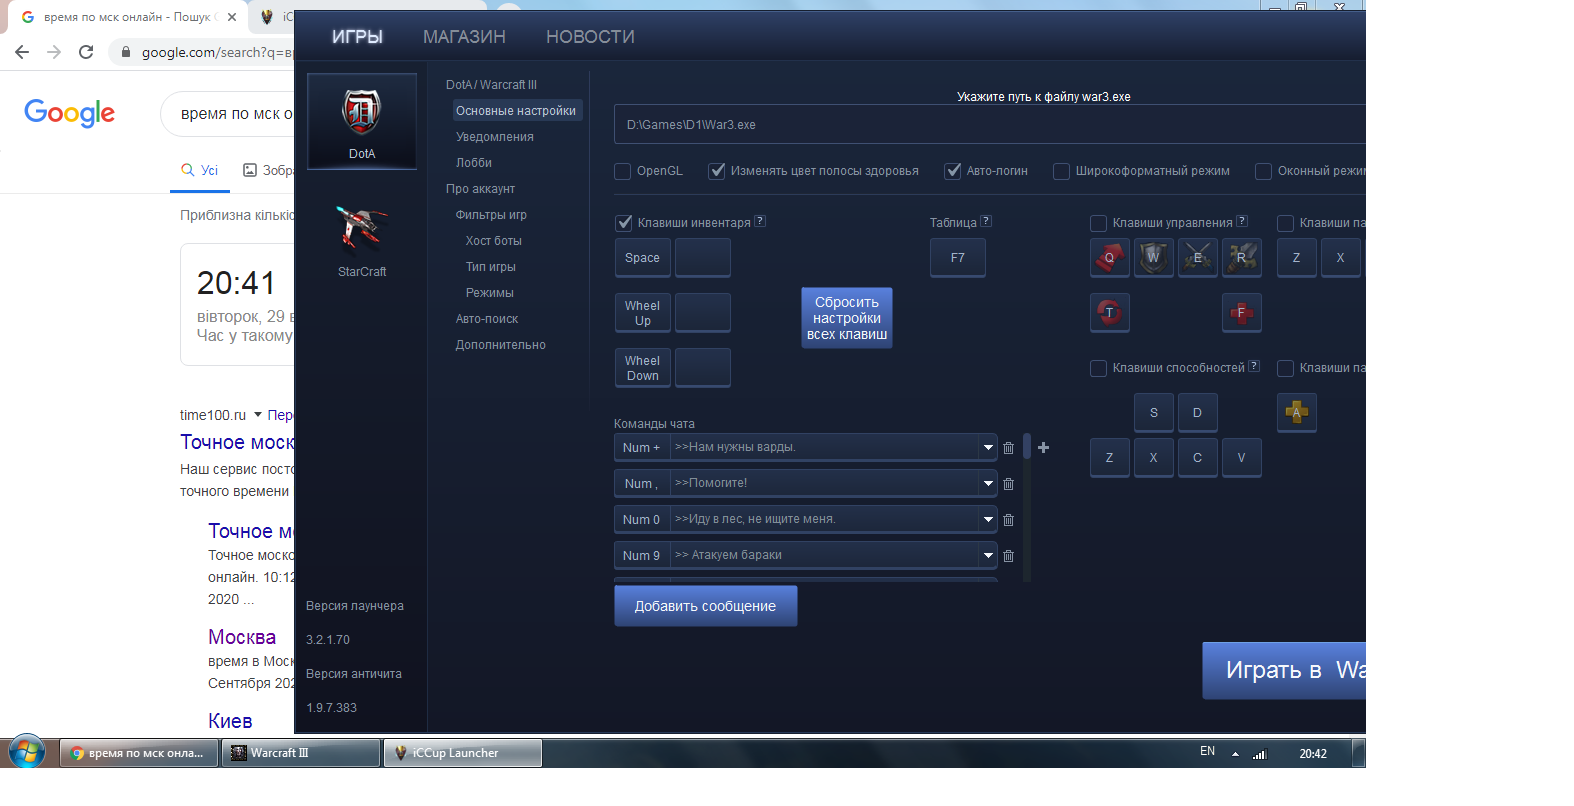Click the Играть в Warcraft button

click(1284, 670)
